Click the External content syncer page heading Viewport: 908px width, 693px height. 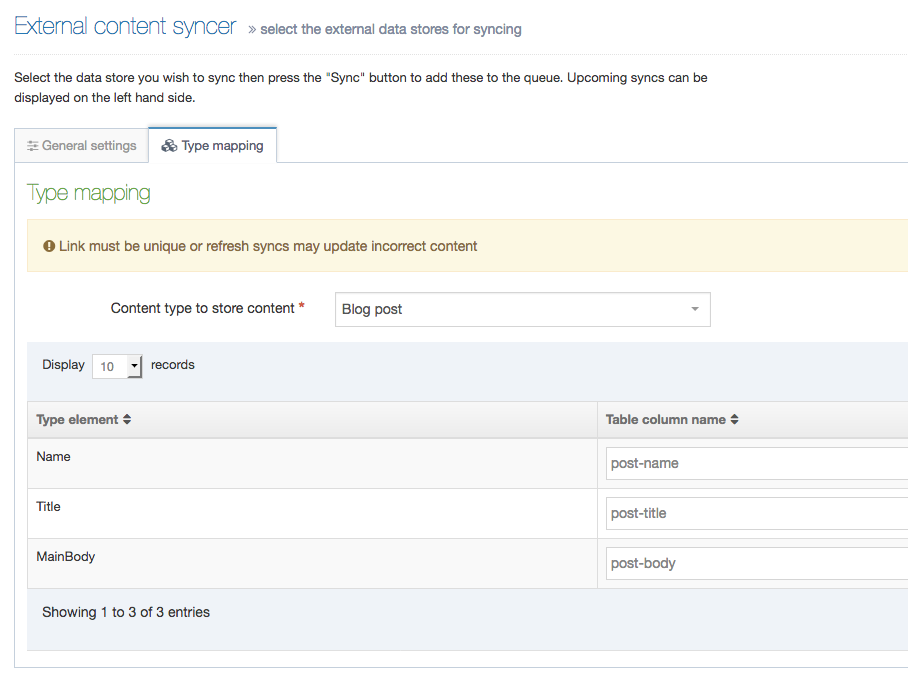tap(125, 27)
